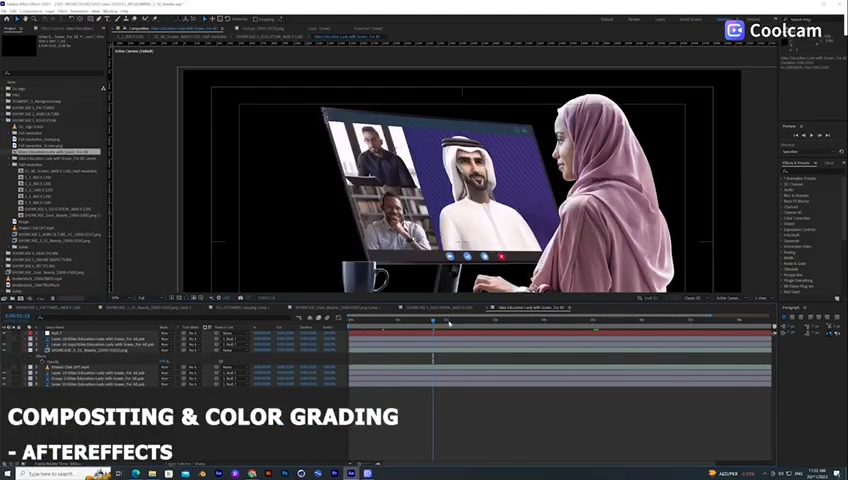Open the Spacebar shortcut dropdown in Preview
The height and width of the screenshot is (480, 848).
click(809, 151)
